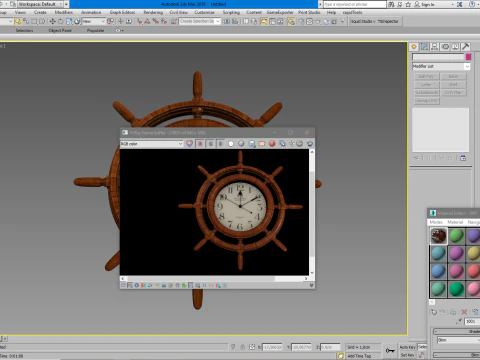480x360 pixels.
Task: Toggle Set Key animation mode
Action: coord(407,355)
